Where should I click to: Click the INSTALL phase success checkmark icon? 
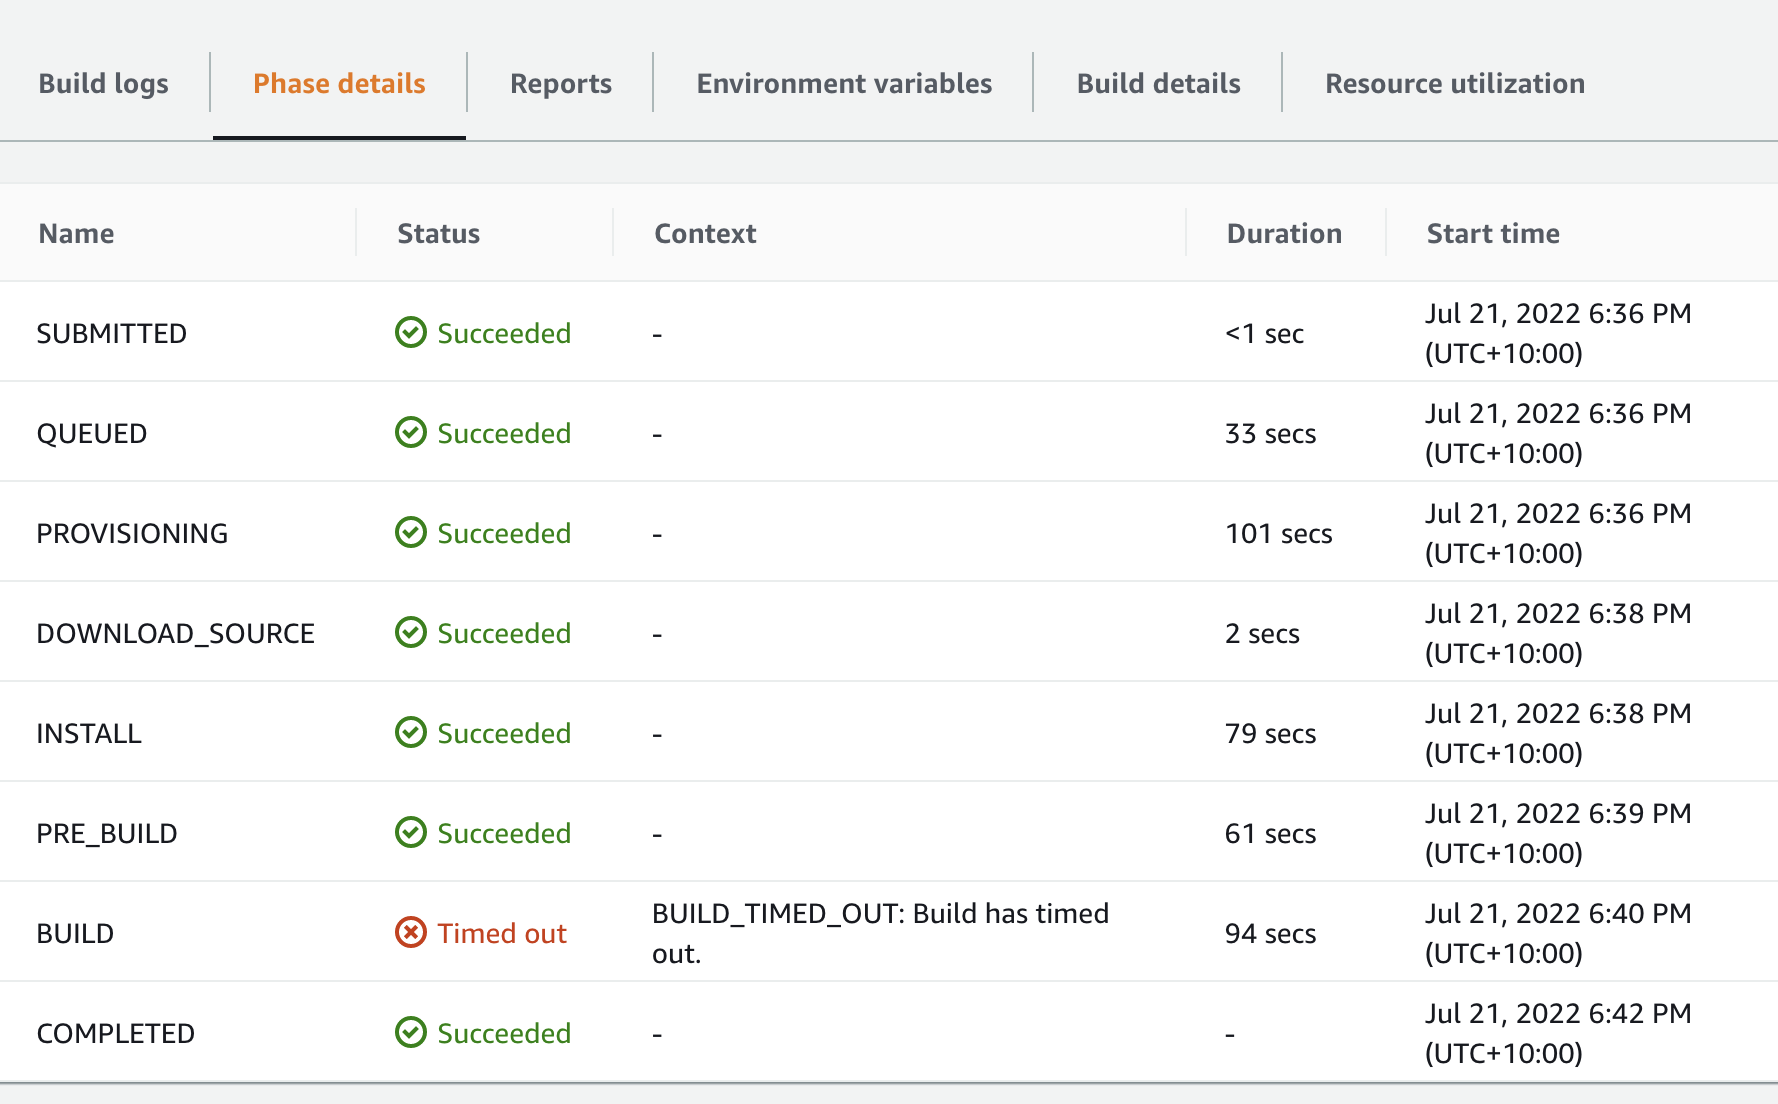tap(410, 732)
